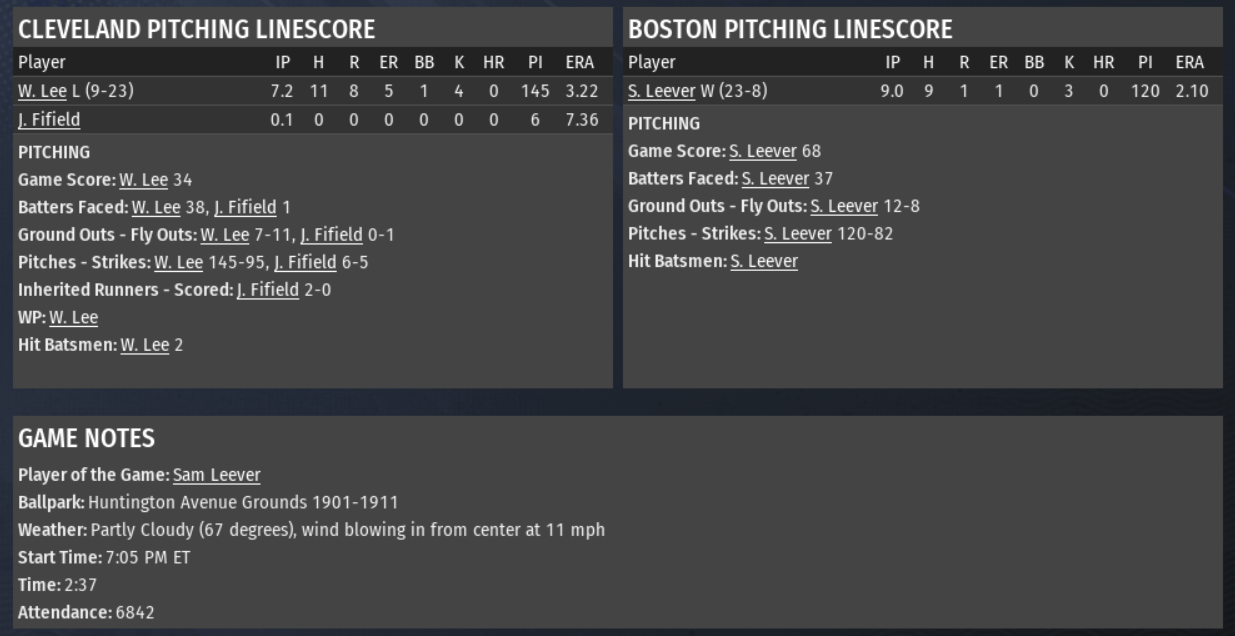Click W. Lee in Ground Outs - Fly Outs
Screen dimensions: 1235x636
click(224, 235)
